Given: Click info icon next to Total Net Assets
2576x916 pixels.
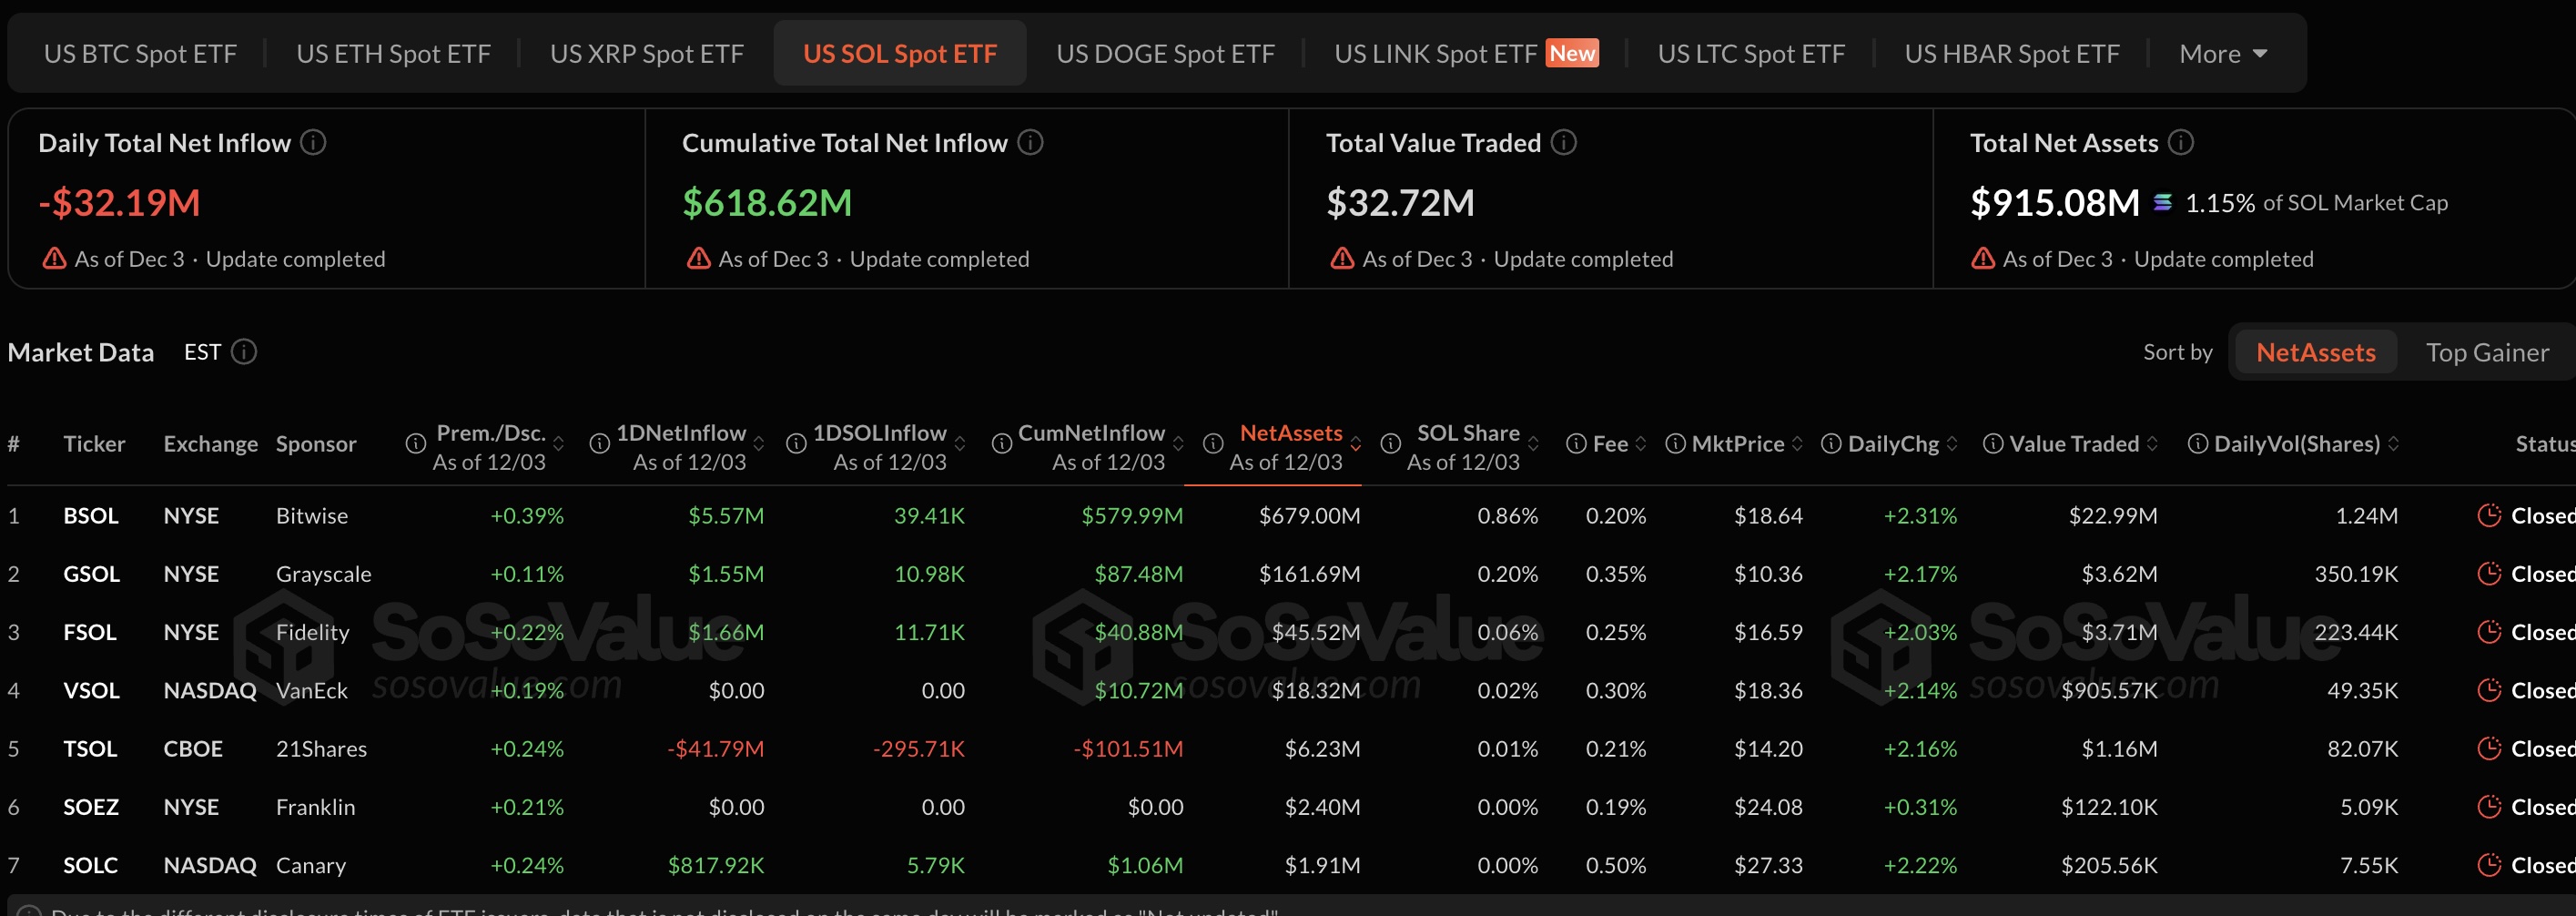Looking at the screenshot, I should point(2181,143).
